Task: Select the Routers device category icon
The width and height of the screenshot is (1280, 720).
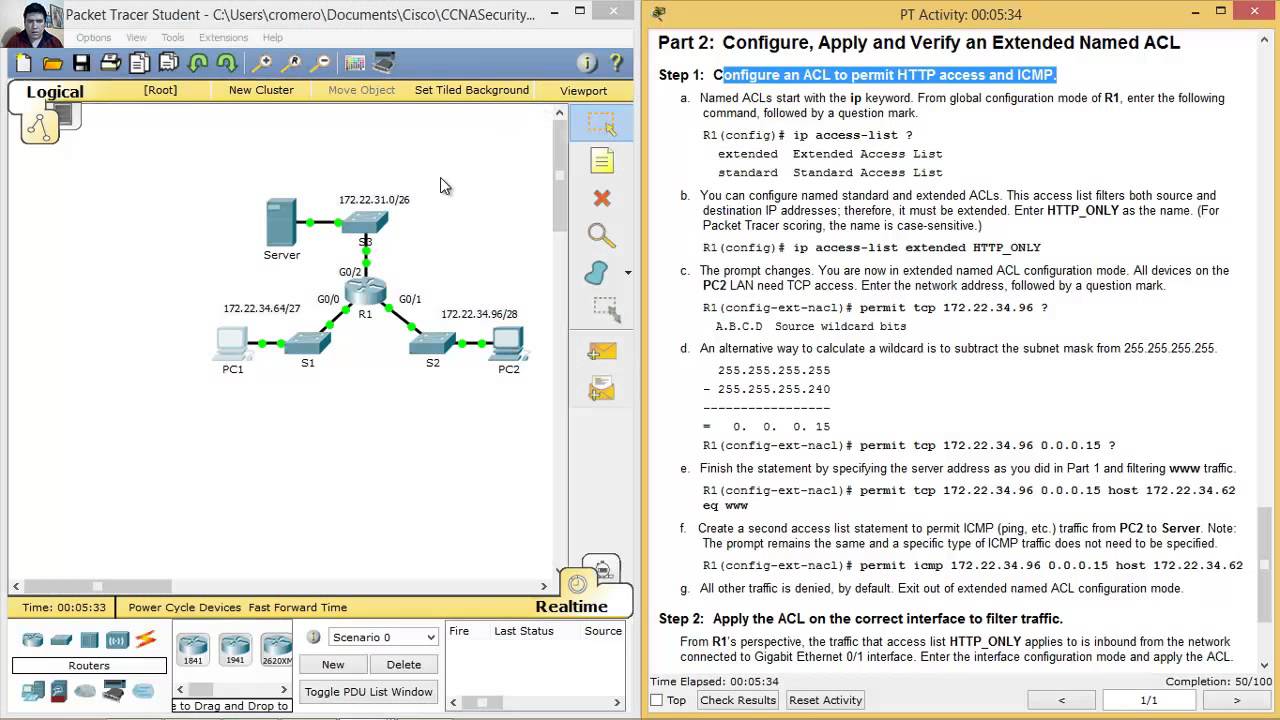Action: click(33, 640)
